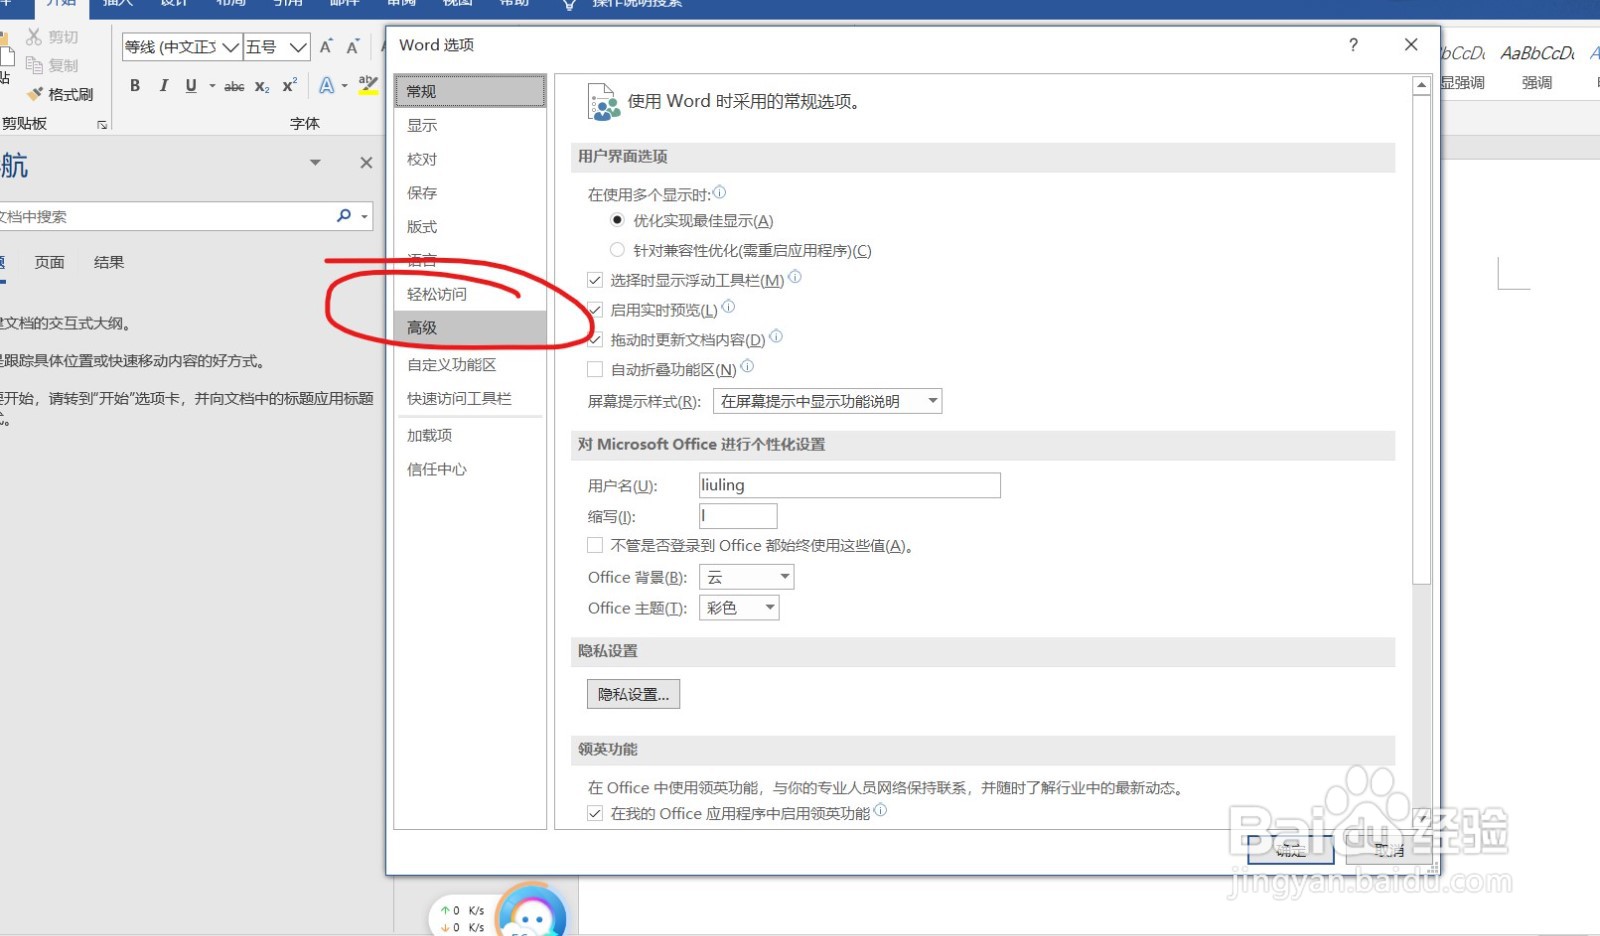Select 针对兼容性优化 radio button

click(617, 250)
